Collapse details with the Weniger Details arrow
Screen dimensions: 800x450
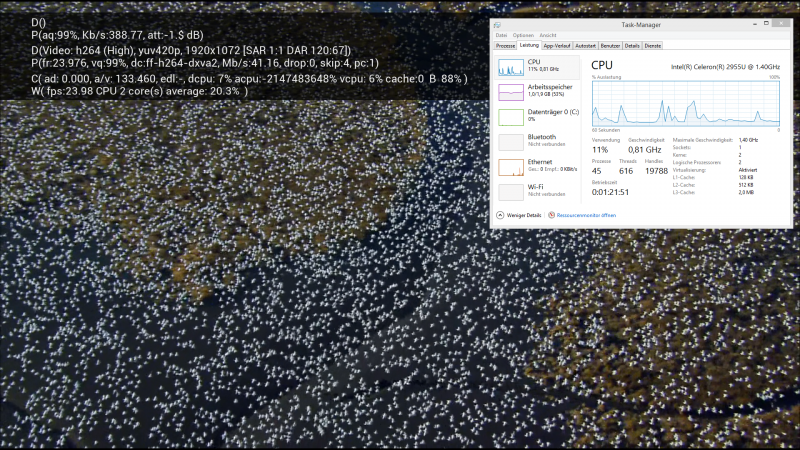pyautogui.click(x=500, y=215)
